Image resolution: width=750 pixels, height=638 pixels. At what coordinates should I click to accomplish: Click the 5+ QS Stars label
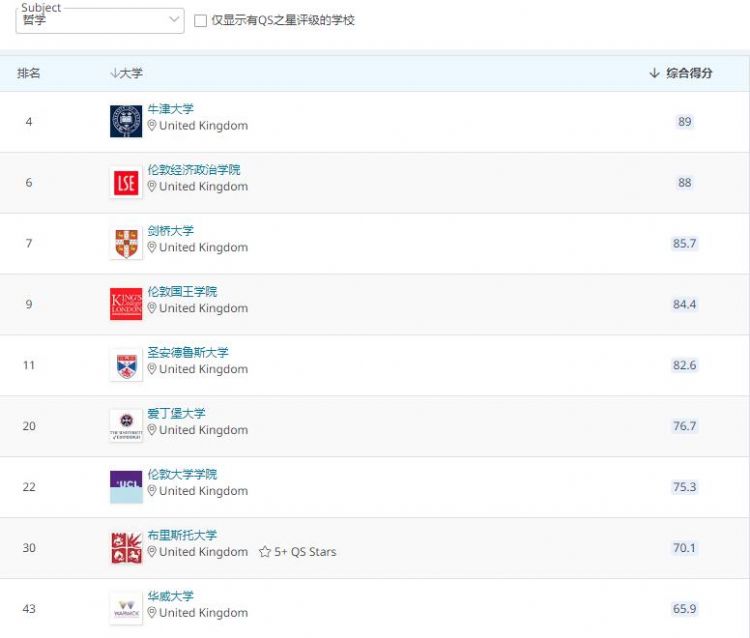coord(305,552)
